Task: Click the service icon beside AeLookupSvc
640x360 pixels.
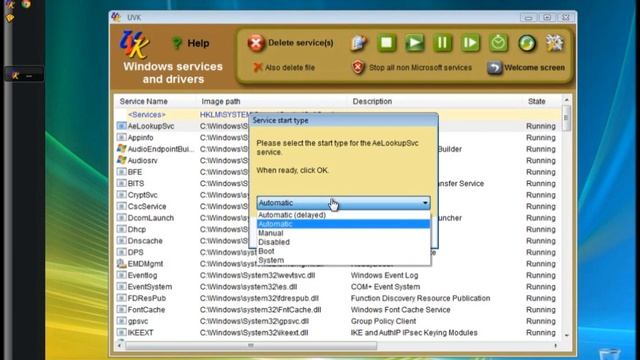Action: pos(121,126)
